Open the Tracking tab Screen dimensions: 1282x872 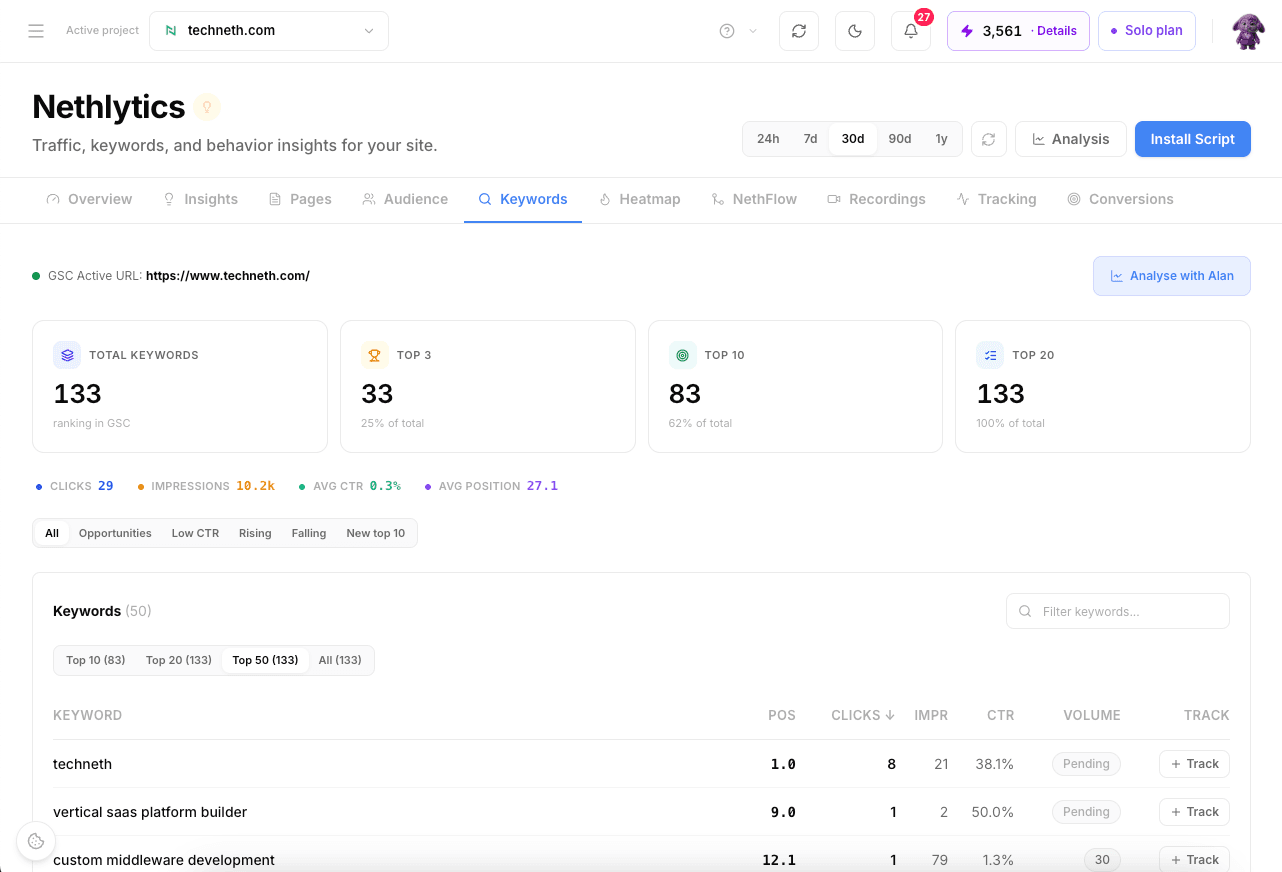tap(996, 199)
